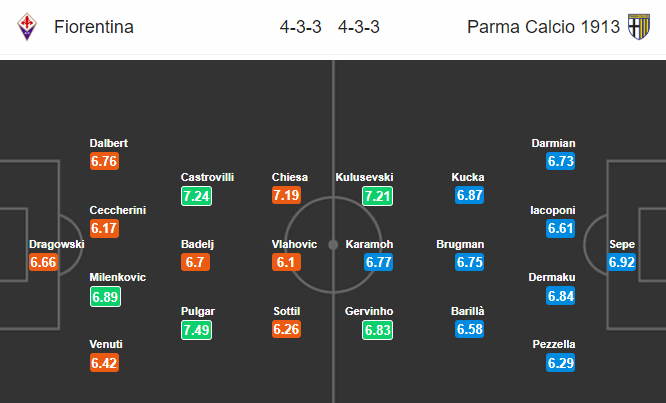Click player name Gervinho
This screenshot has height=403, width=666.
pyautogui.click(x=369, y=311)
